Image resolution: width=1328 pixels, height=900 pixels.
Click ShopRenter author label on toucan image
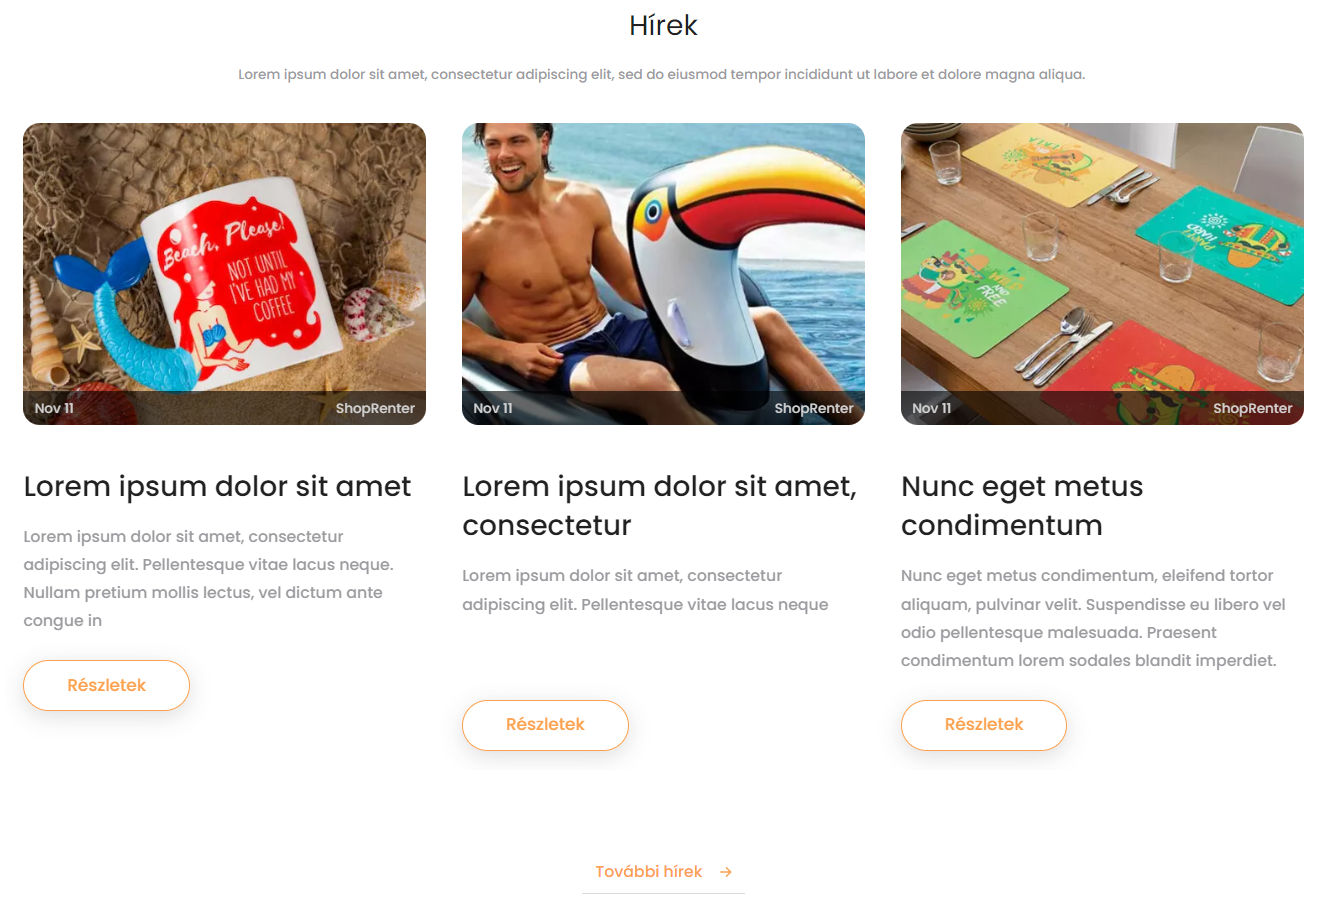click(814, 408)
